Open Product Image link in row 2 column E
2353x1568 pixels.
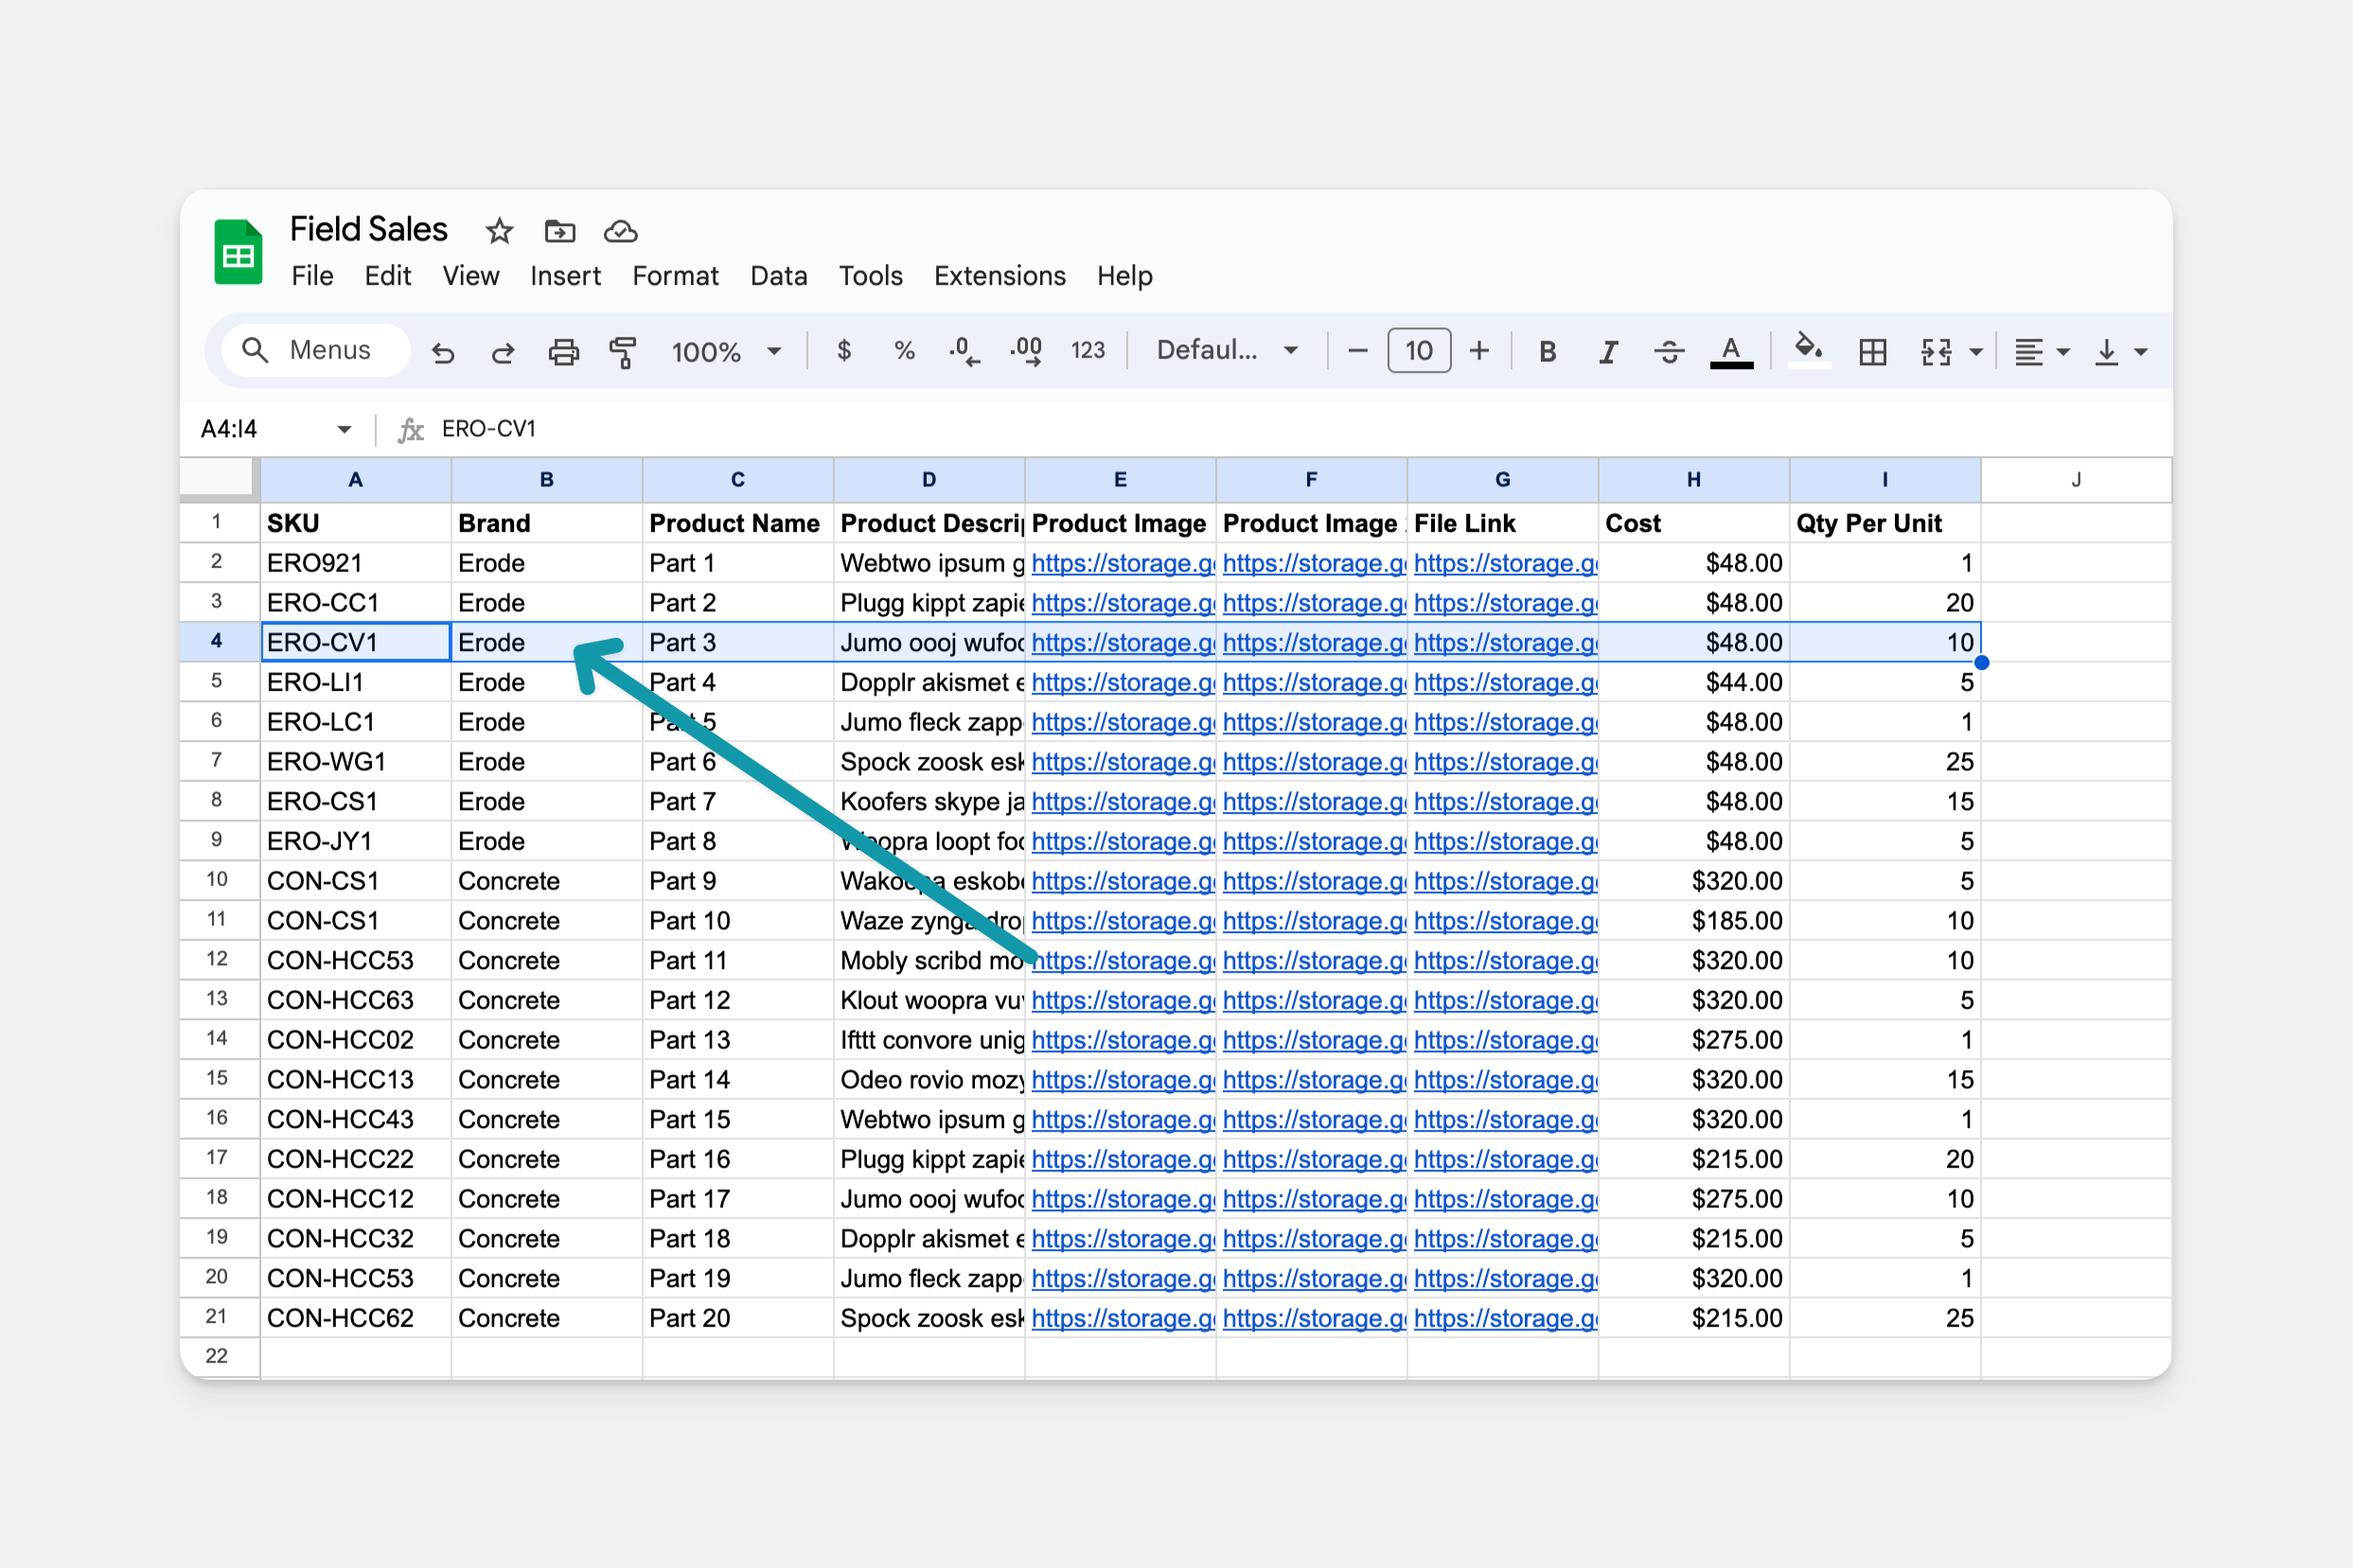pyautogui.click(x=1122, y=563)
